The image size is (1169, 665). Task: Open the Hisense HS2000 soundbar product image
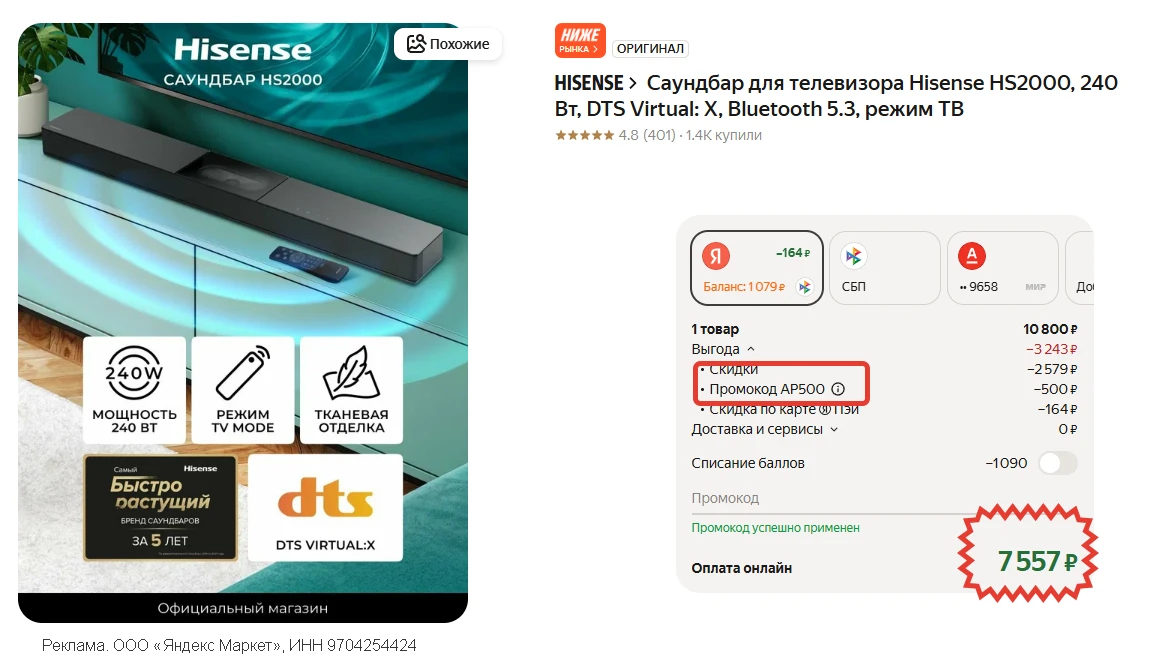click(x=243, y=323)
